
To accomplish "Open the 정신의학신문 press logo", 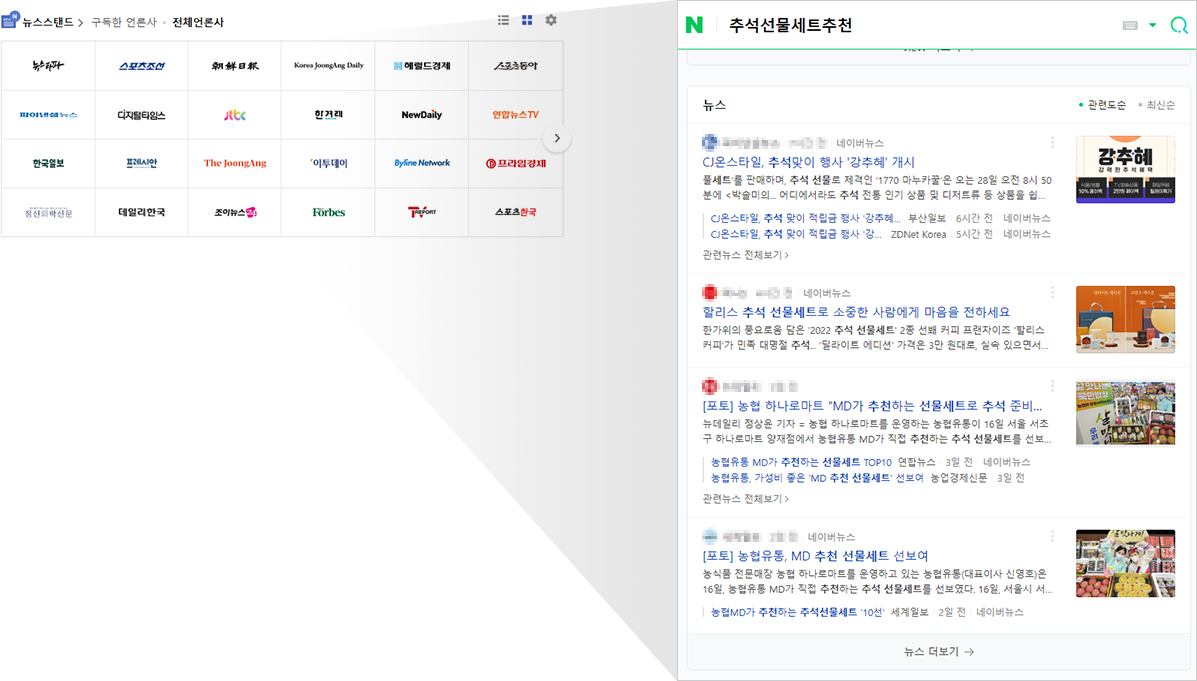I will click(48, 212).
